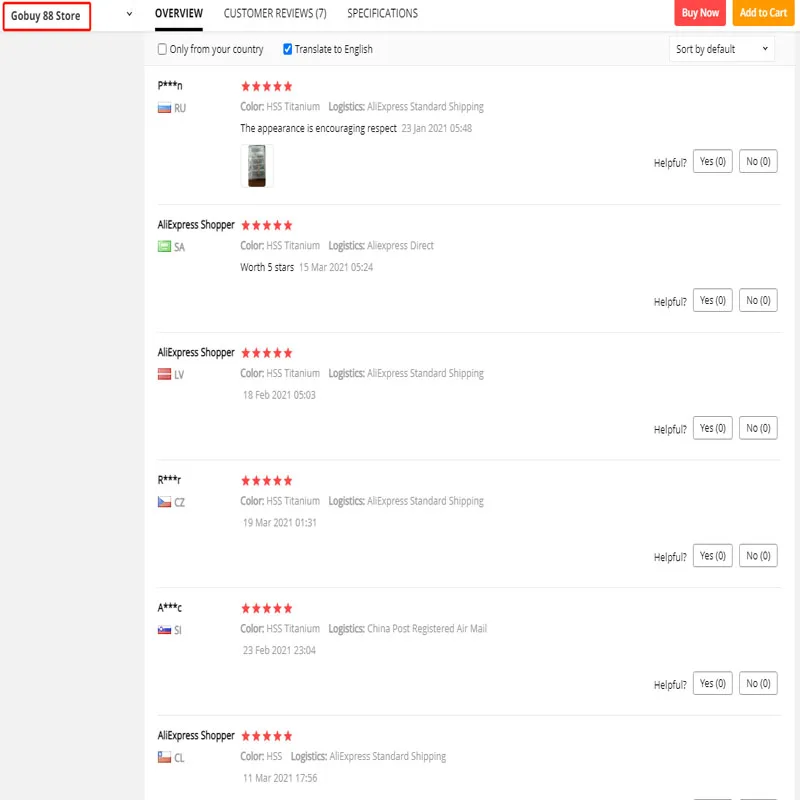The width and height of the screenshot is (800, 800).
Task: Click the orange Add to Cart button
Action: tap(763, 13)
